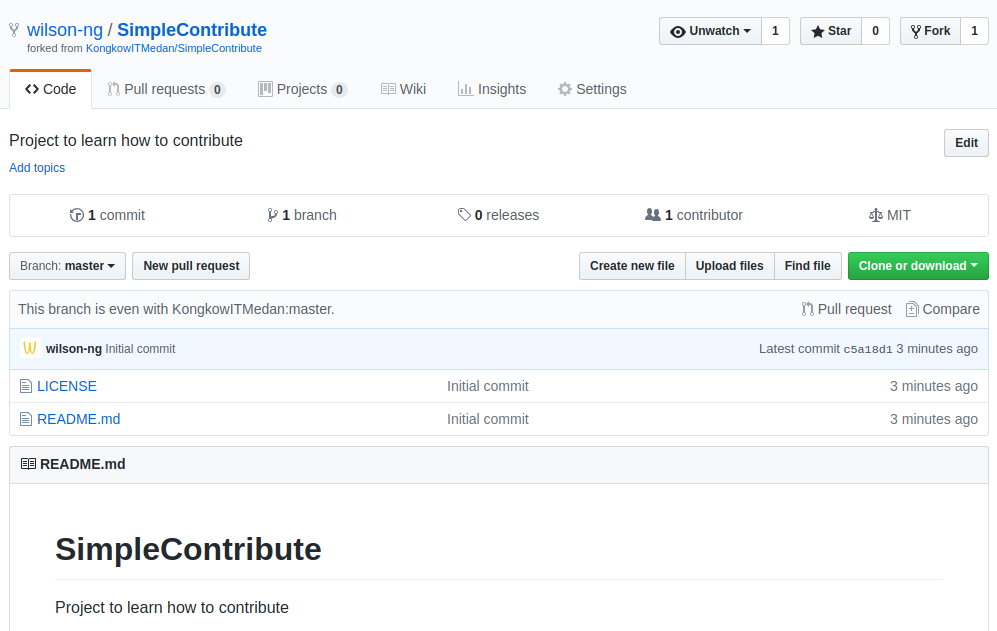Viewport: 997px width, 631px height.
Task: Open the README.md file
Action: pyautogui.click(x=79, y=419)
